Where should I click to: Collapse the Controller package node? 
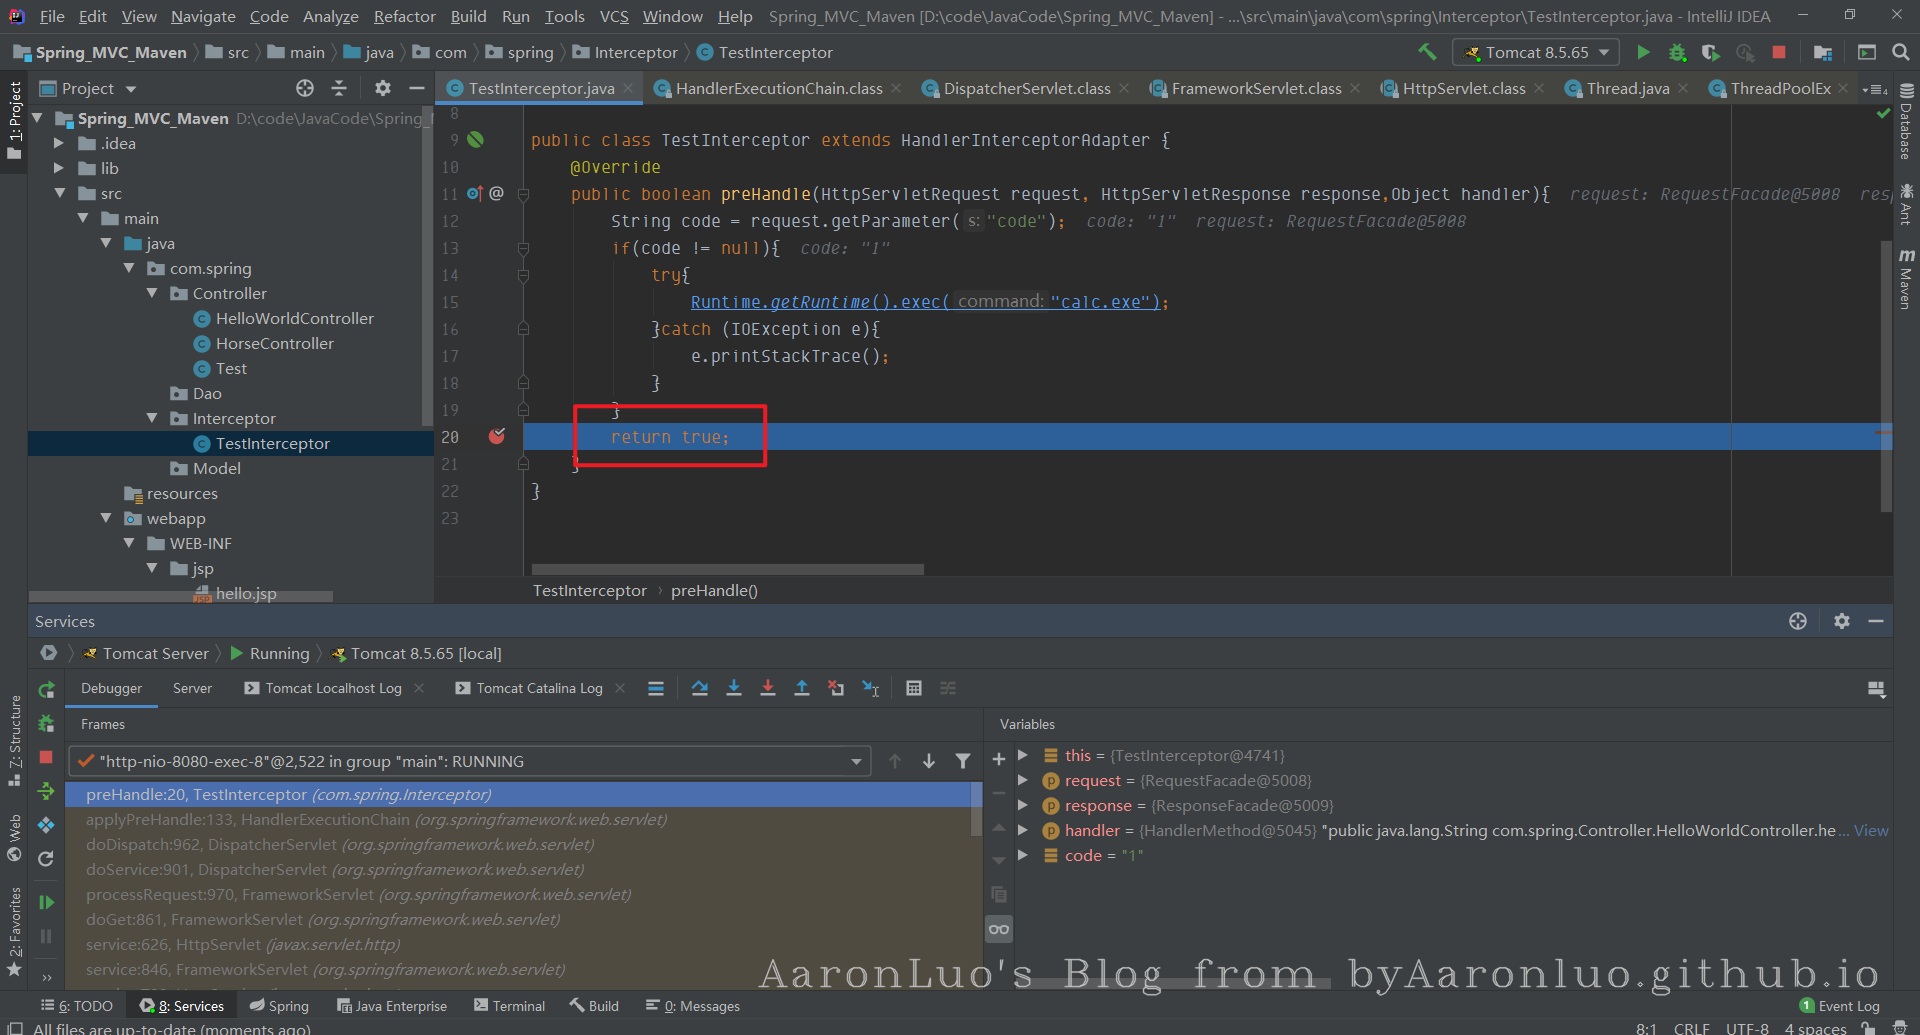pyautogui.click(x=152, y=293)
